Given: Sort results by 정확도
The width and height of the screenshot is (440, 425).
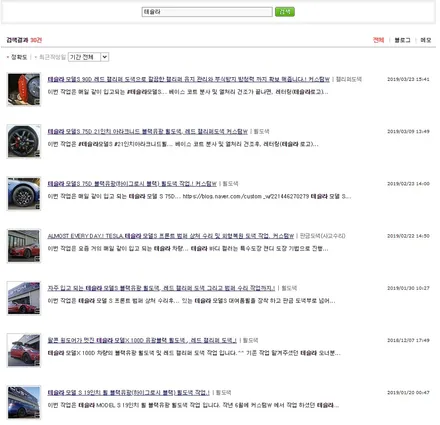Looking at the screenshot, I should 19,57.
